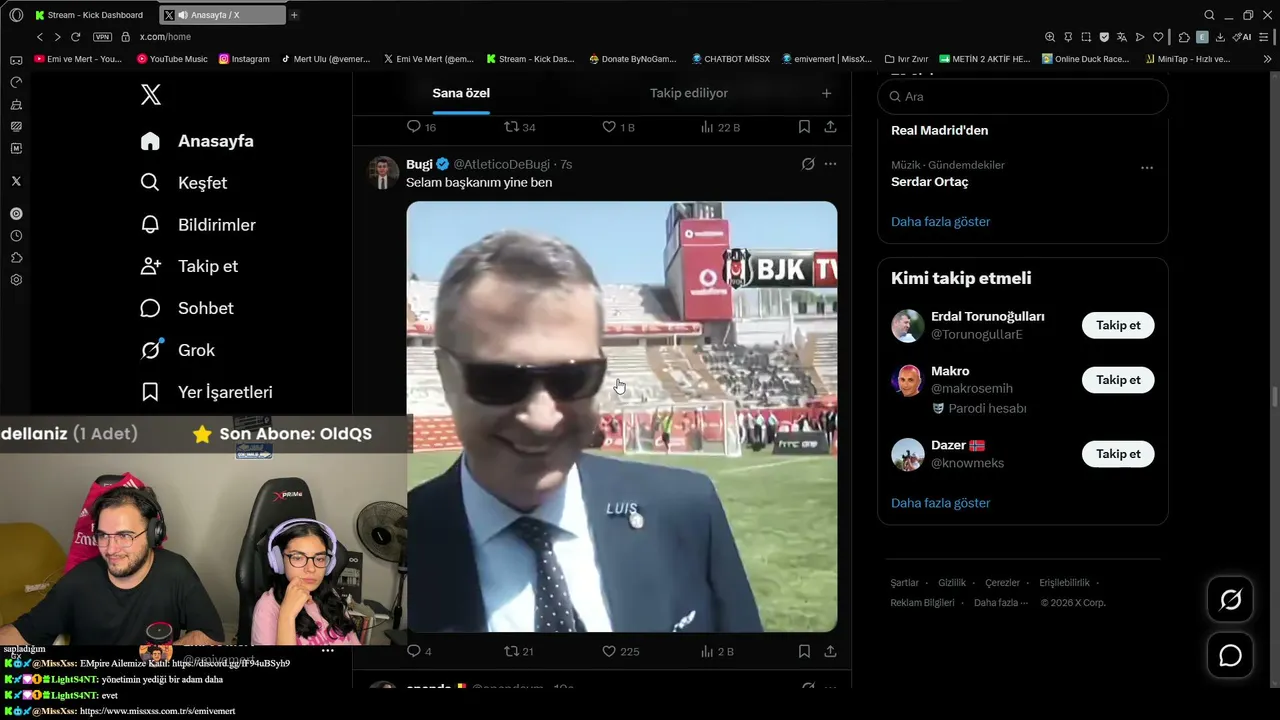The width and height of the screenshot is (1280, 720).
Task: Repost the Bugi tweet with 21 reposts
Action: (518, 651)
